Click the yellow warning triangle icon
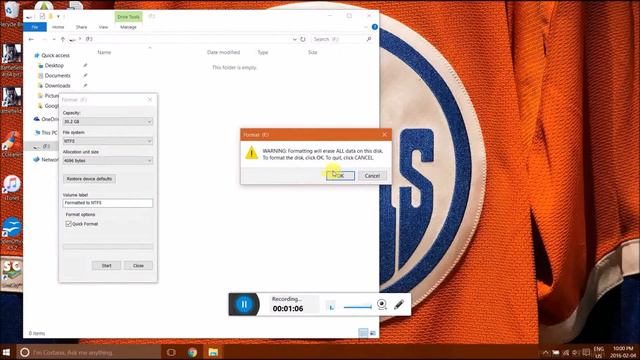This screenshot has height=360, width=640. tap(251, 153)
